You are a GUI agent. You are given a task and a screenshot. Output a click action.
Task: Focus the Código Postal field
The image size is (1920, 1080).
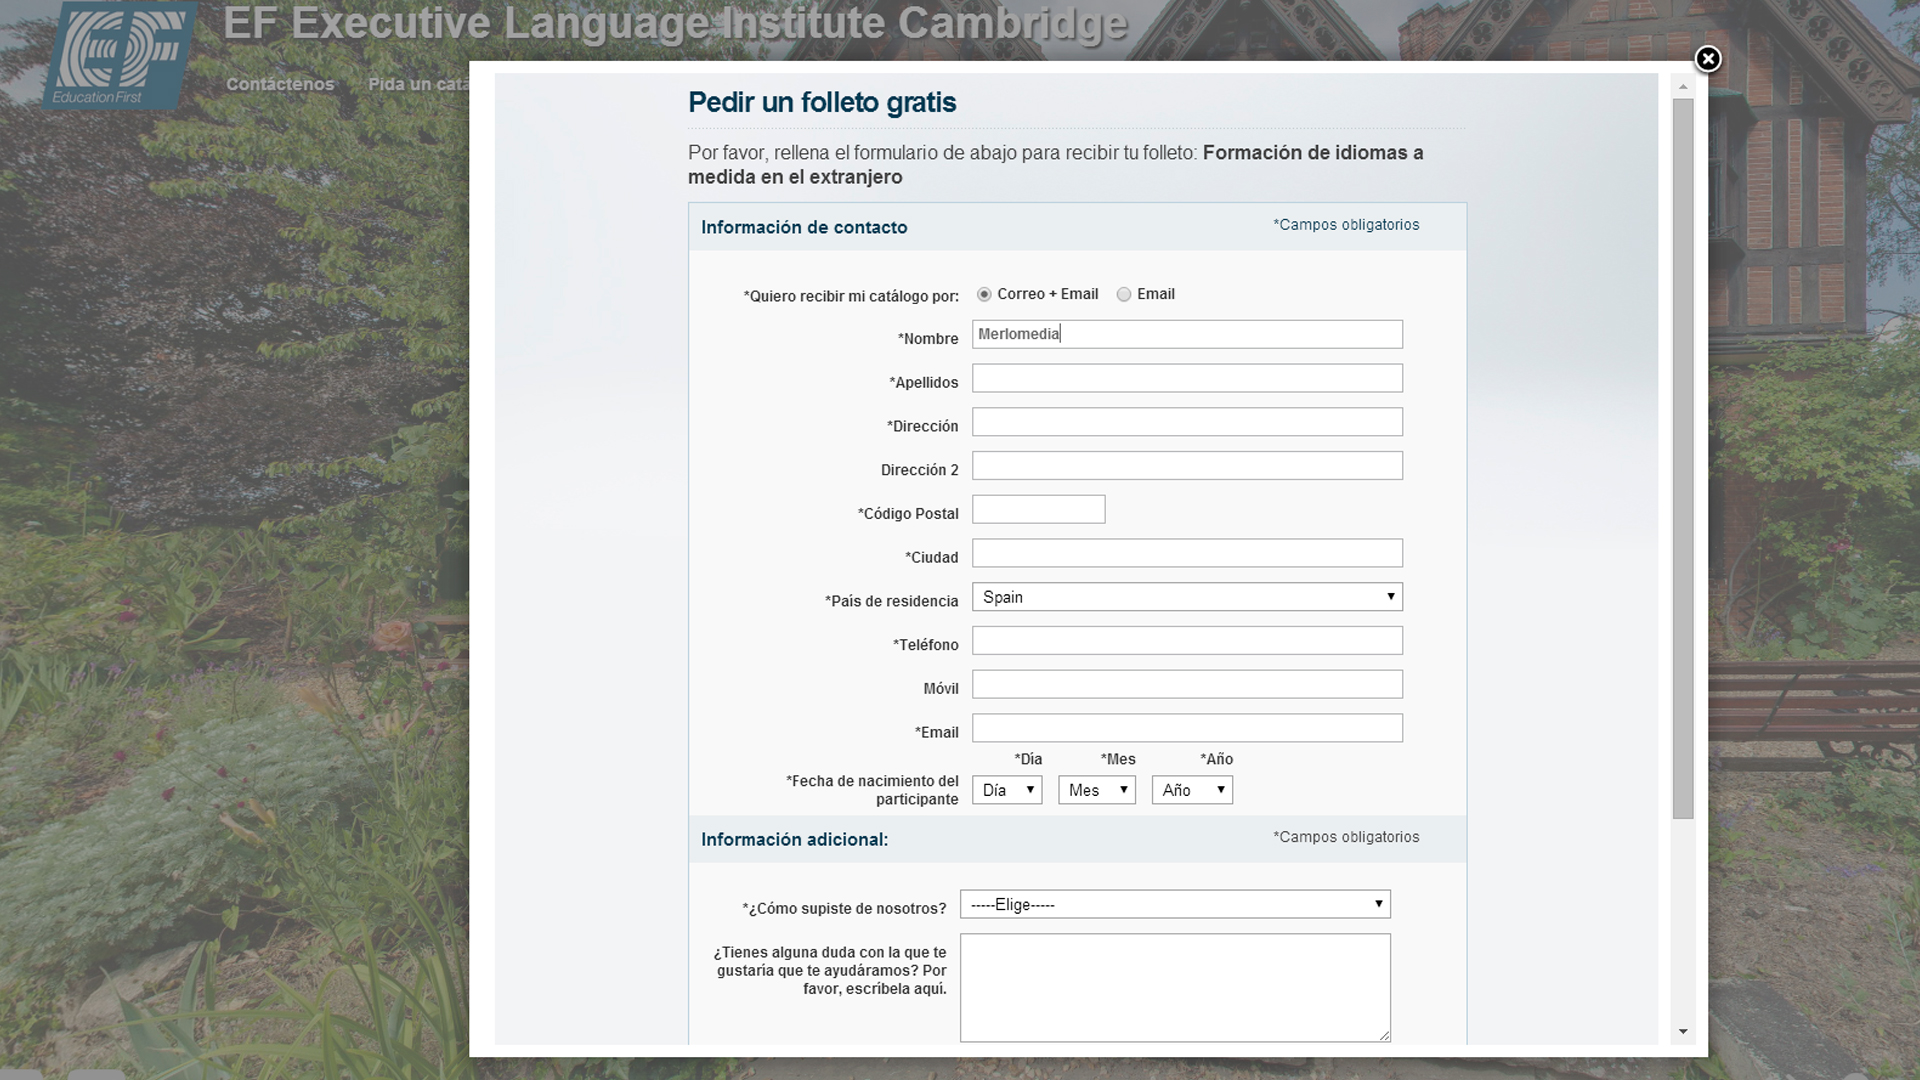pyautogui.click(x=1038, y=509)
